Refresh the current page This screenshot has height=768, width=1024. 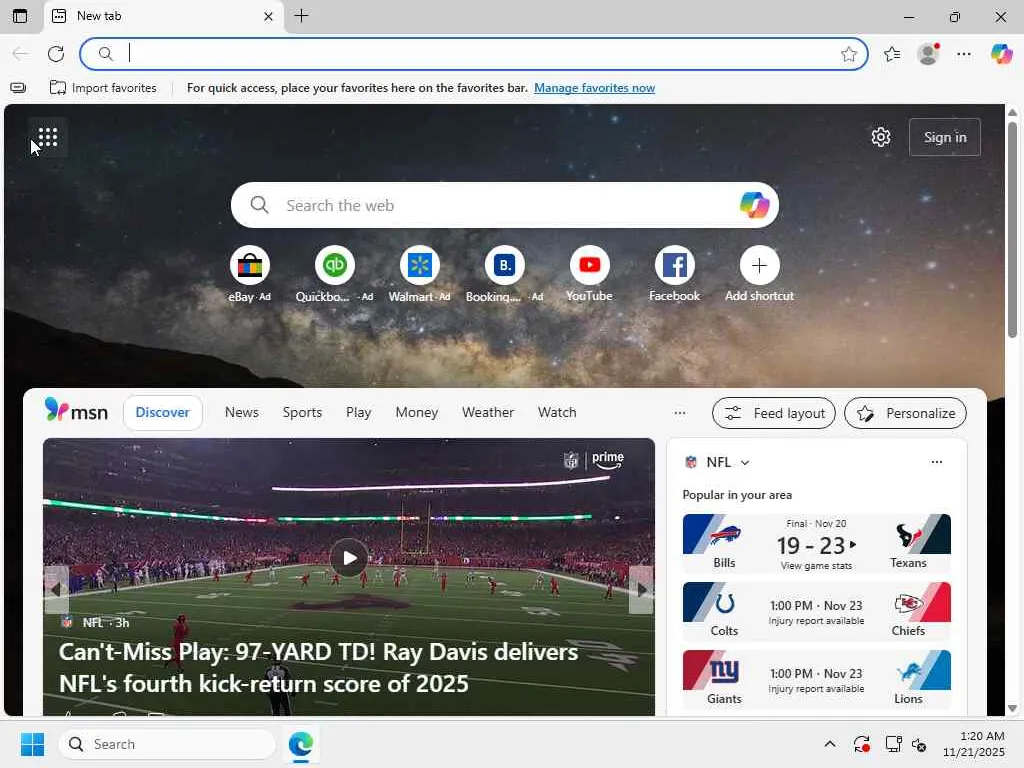point(56,54)
